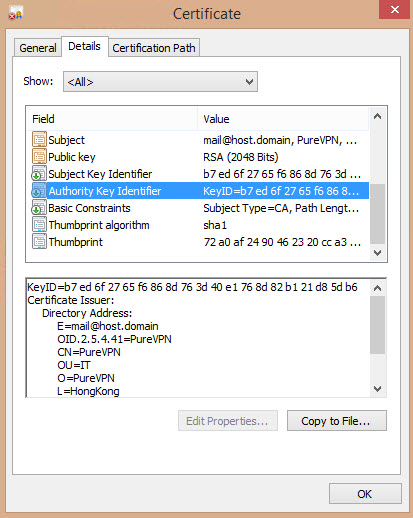Screen dimensions: 413x518
Task: Click the value 'RSA (2048 Bits)'
Action: 241,157
